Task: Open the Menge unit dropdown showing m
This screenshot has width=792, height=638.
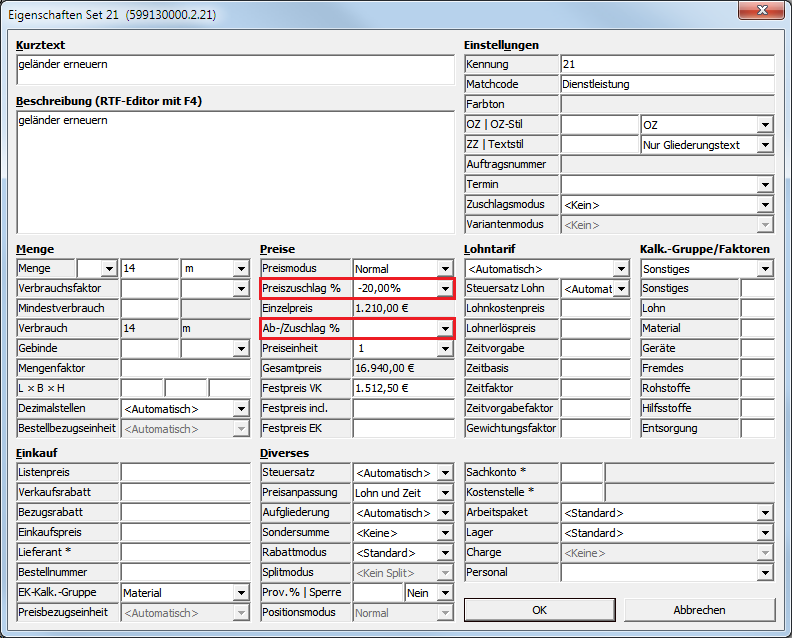Action: [x=240, y=269]
